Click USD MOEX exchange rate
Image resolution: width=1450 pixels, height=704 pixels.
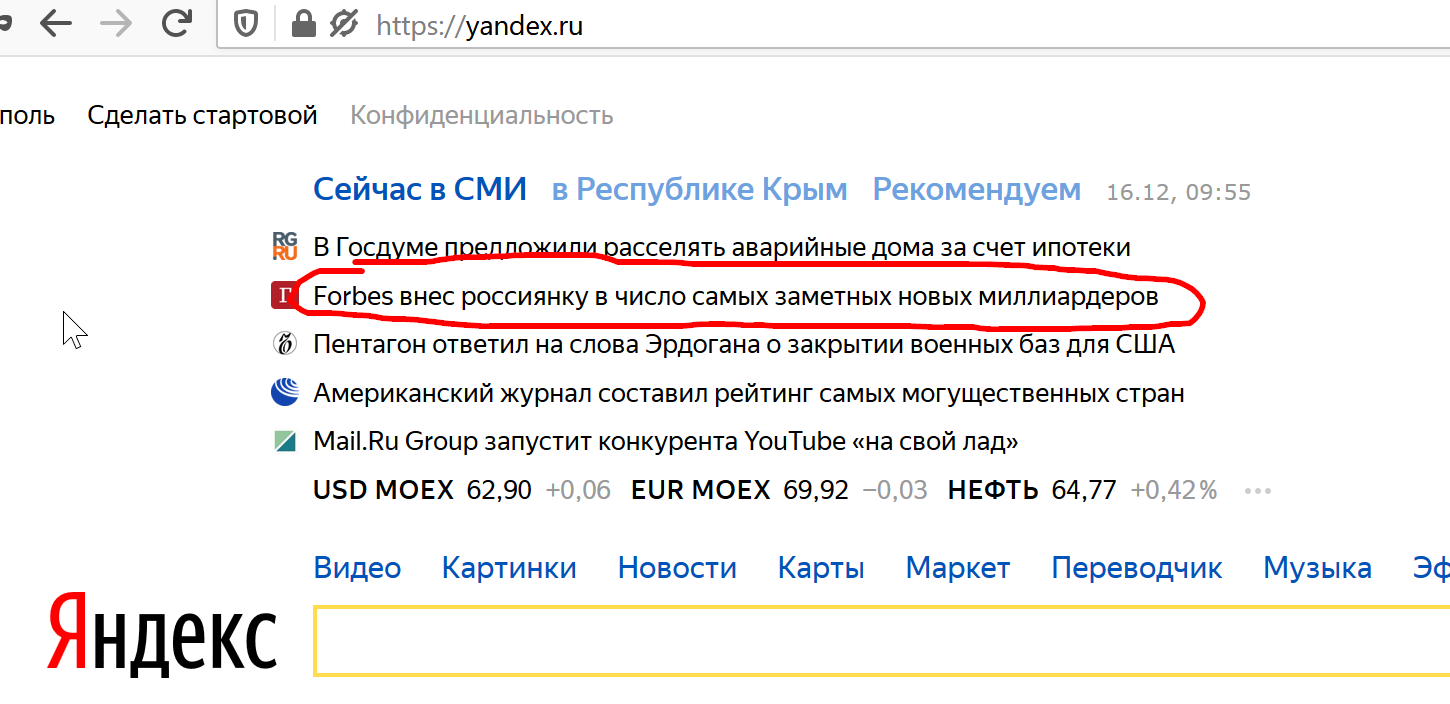422,490
